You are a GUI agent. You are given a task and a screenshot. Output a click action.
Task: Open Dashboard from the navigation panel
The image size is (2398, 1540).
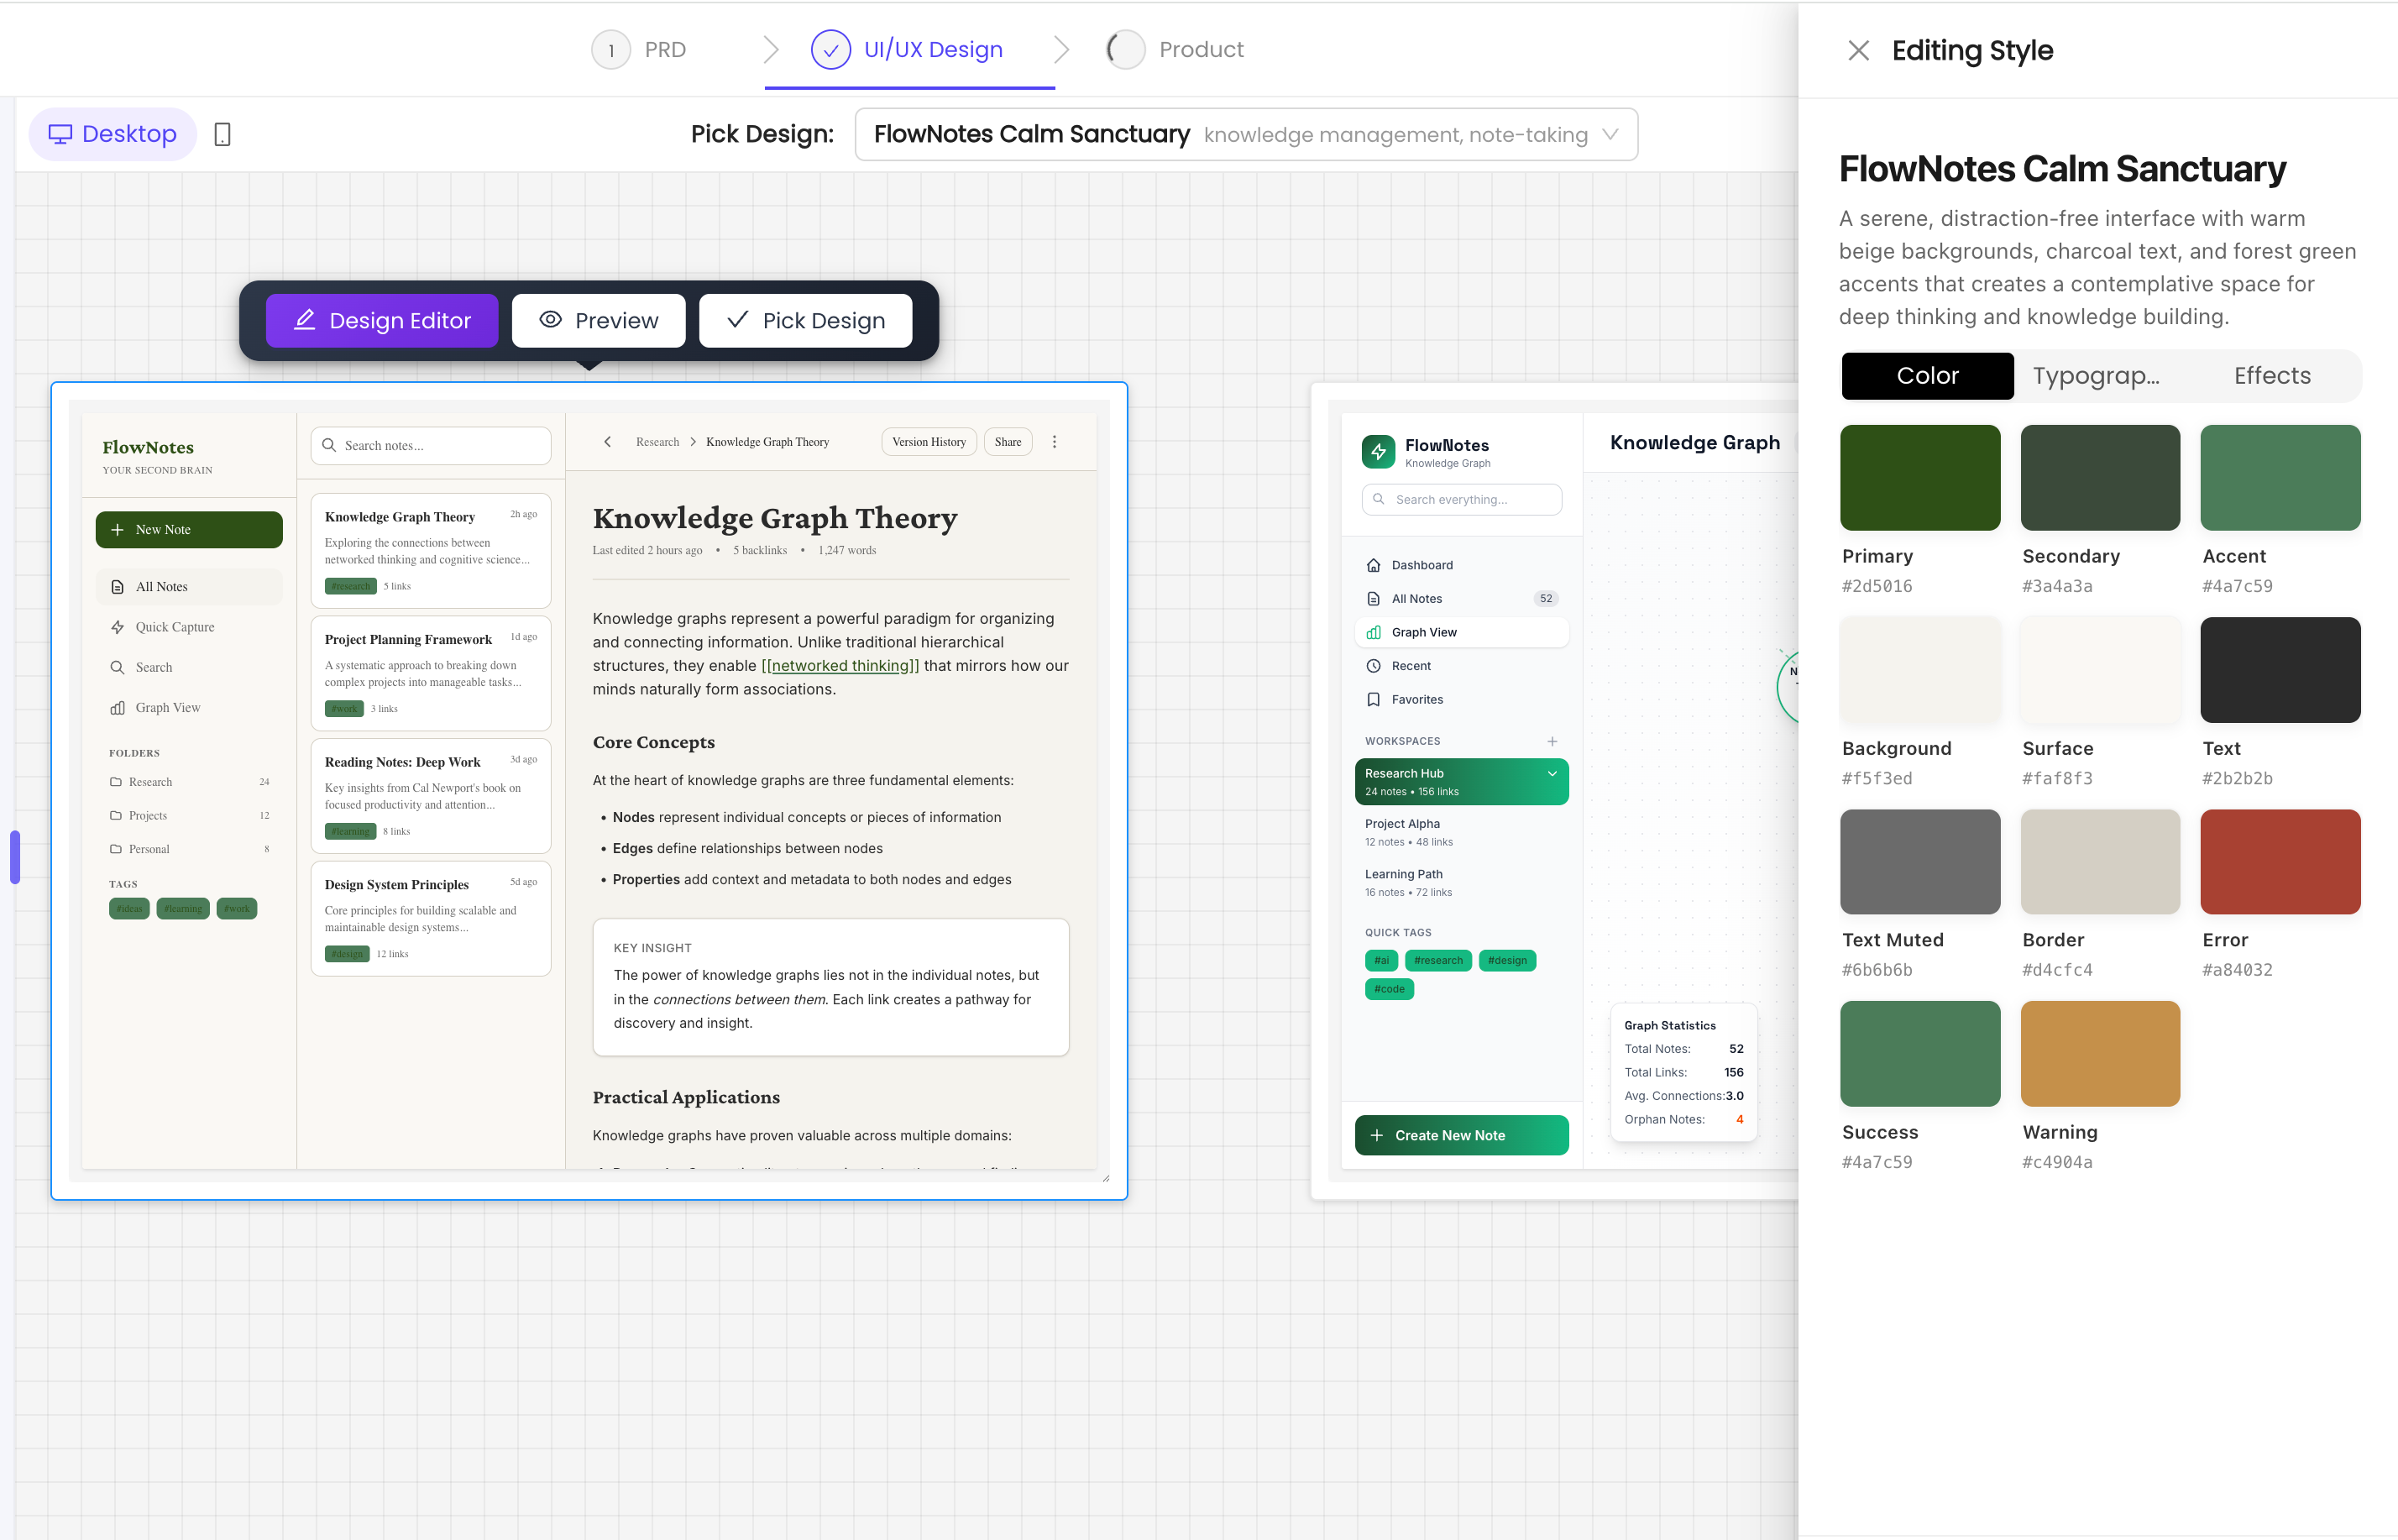[1421, 564]
